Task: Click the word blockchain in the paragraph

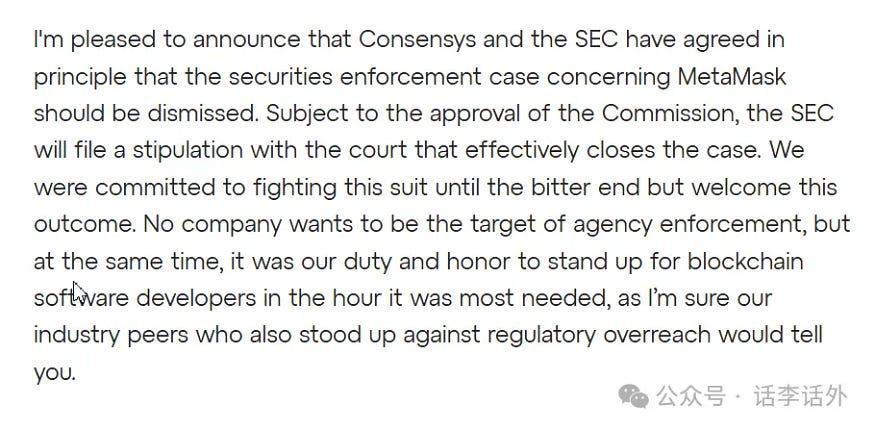Action: point(745,261)
